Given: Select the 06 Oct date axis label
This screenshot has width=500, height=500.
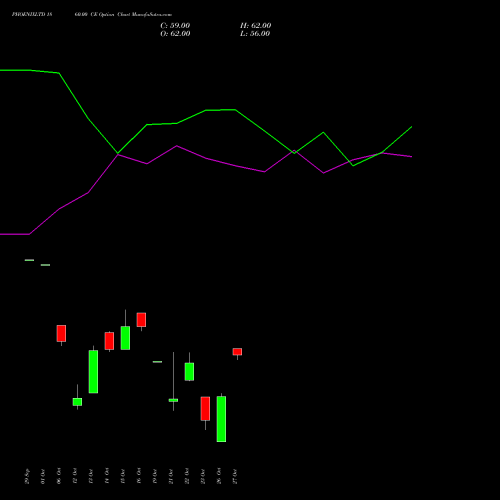Looking at the screenshot, I should [x=59, y=476].
